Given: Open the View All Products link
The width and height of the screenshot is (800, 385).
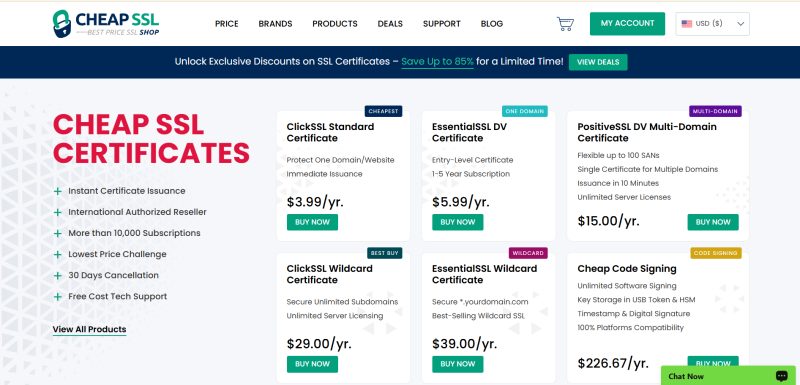Looking at the screenshot, I should coord(89,329).
